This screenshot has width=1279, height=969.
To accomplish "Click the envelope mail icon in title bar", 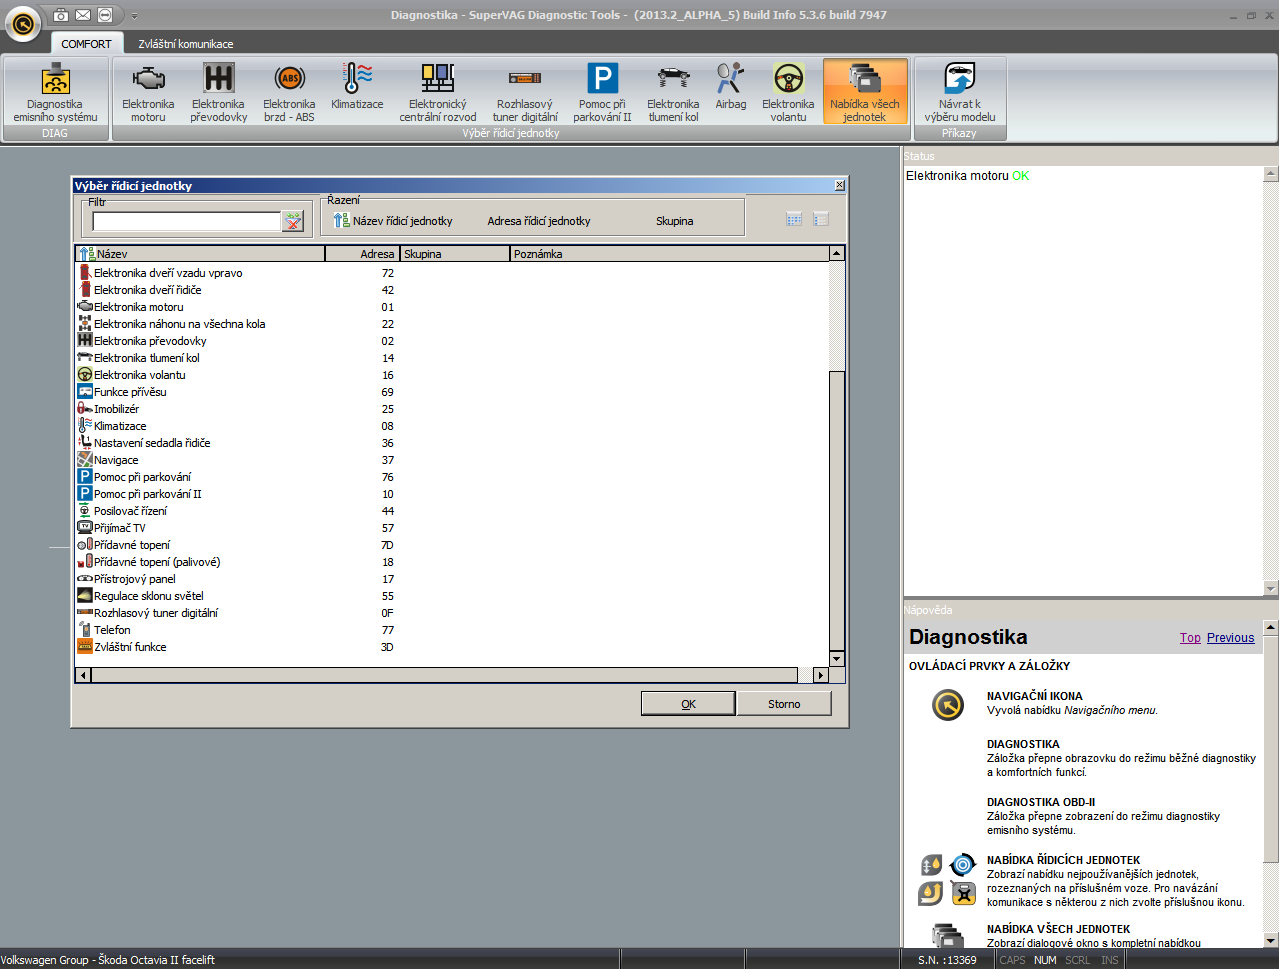I will click(x=83, y=15).
